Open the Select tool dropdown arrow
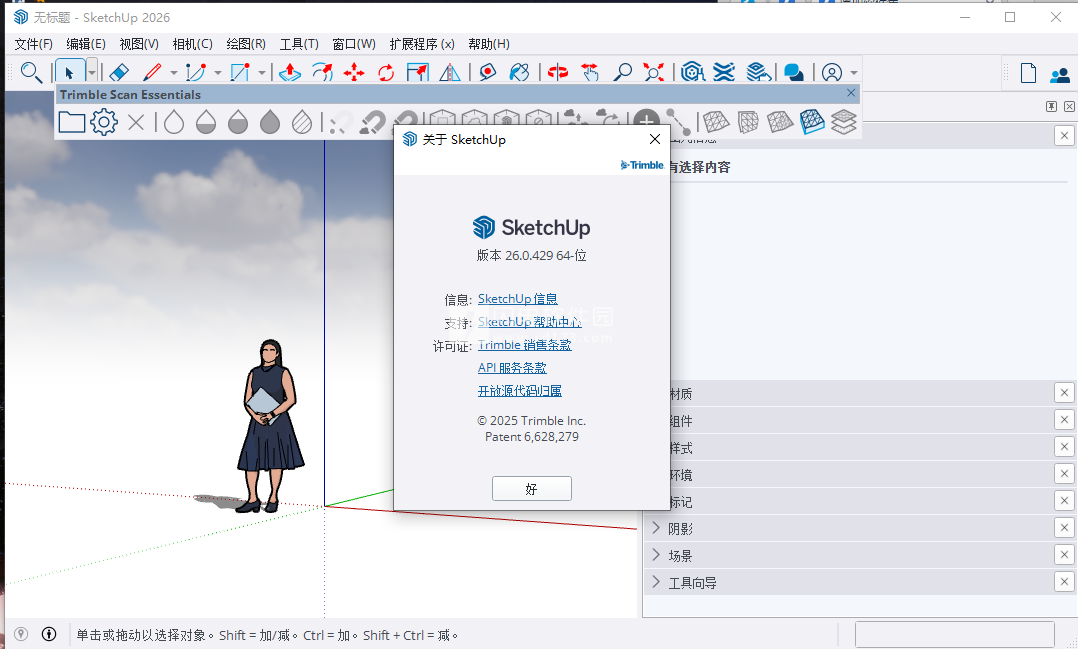This screenshot has width=1078, height=649. [92, 72]
